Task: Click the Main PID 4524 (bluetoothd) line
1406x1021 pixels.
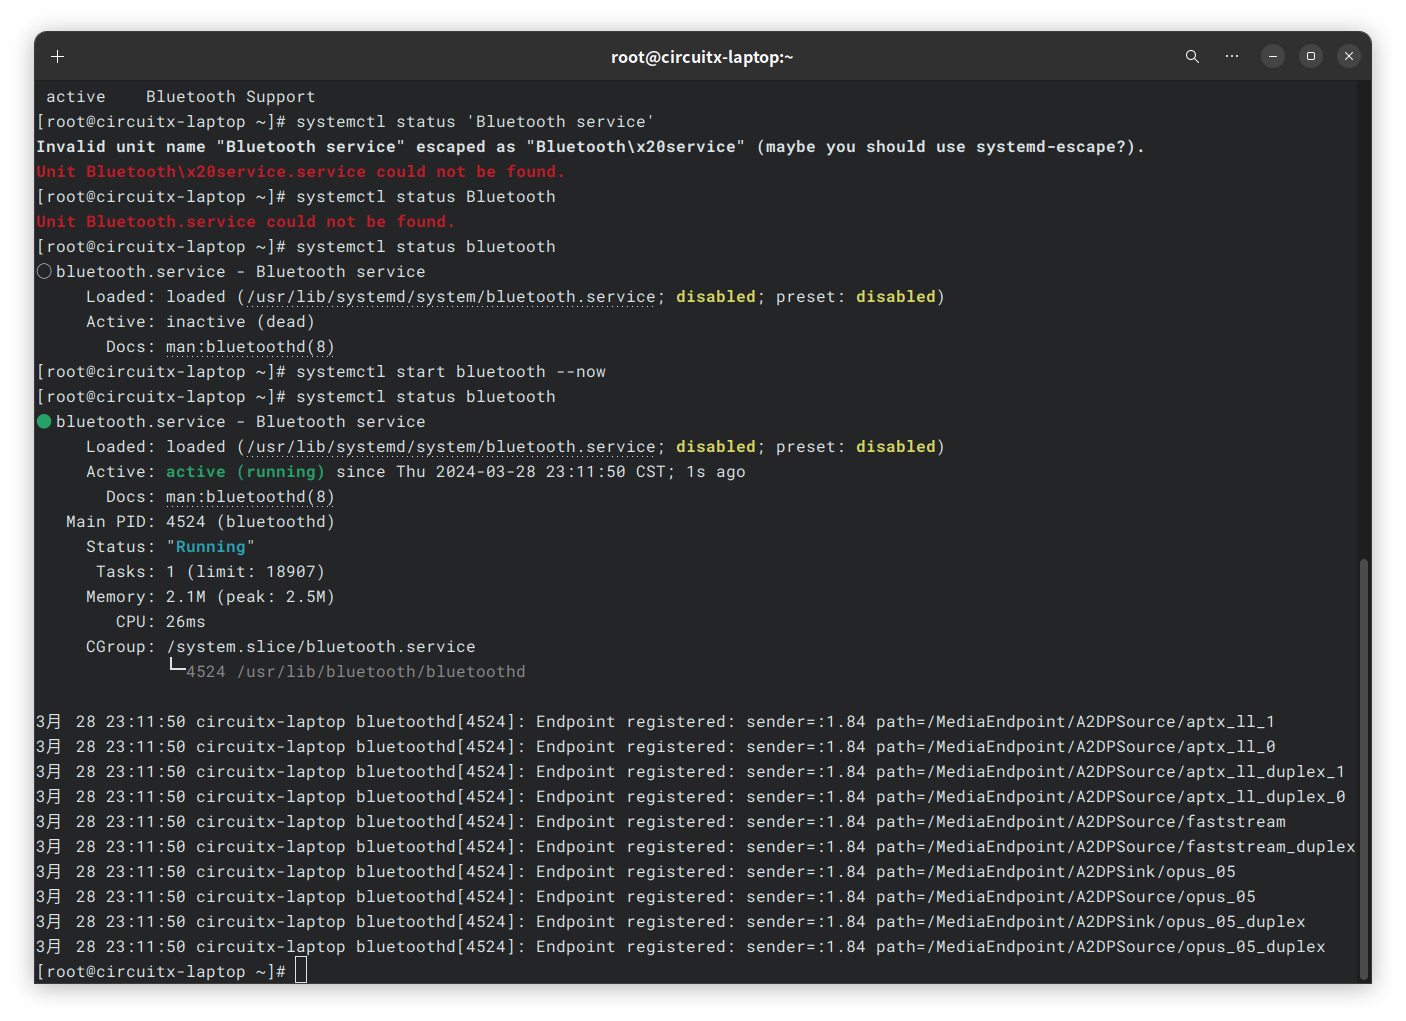Action: 200,522
